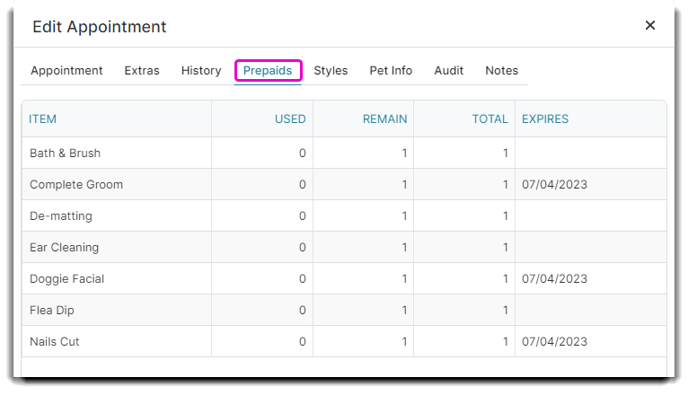Click Nails Cut expiry date 07/04/2023
The width and height of the screenshot is (688, 404).
[x=555, y=342]
